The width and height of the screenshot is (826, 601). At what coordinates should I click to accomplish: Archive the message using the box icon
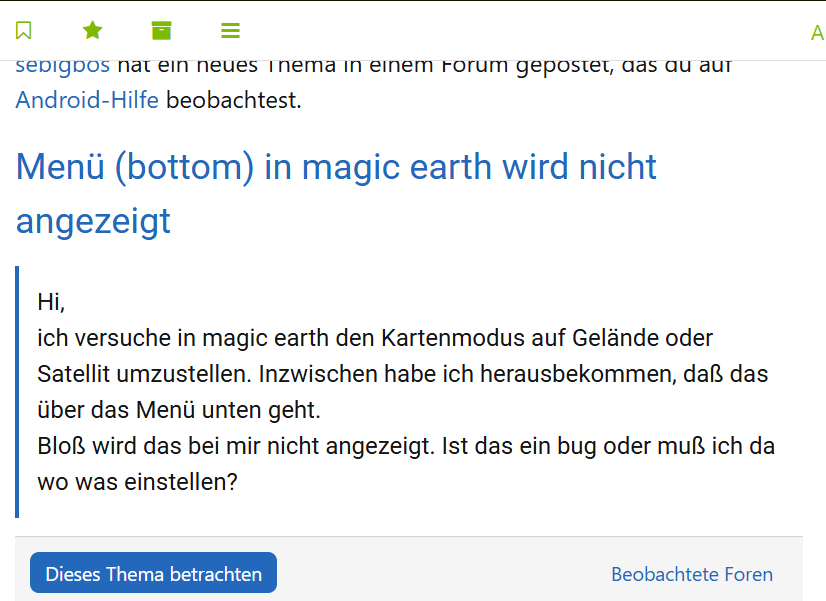tap(161, 31)
